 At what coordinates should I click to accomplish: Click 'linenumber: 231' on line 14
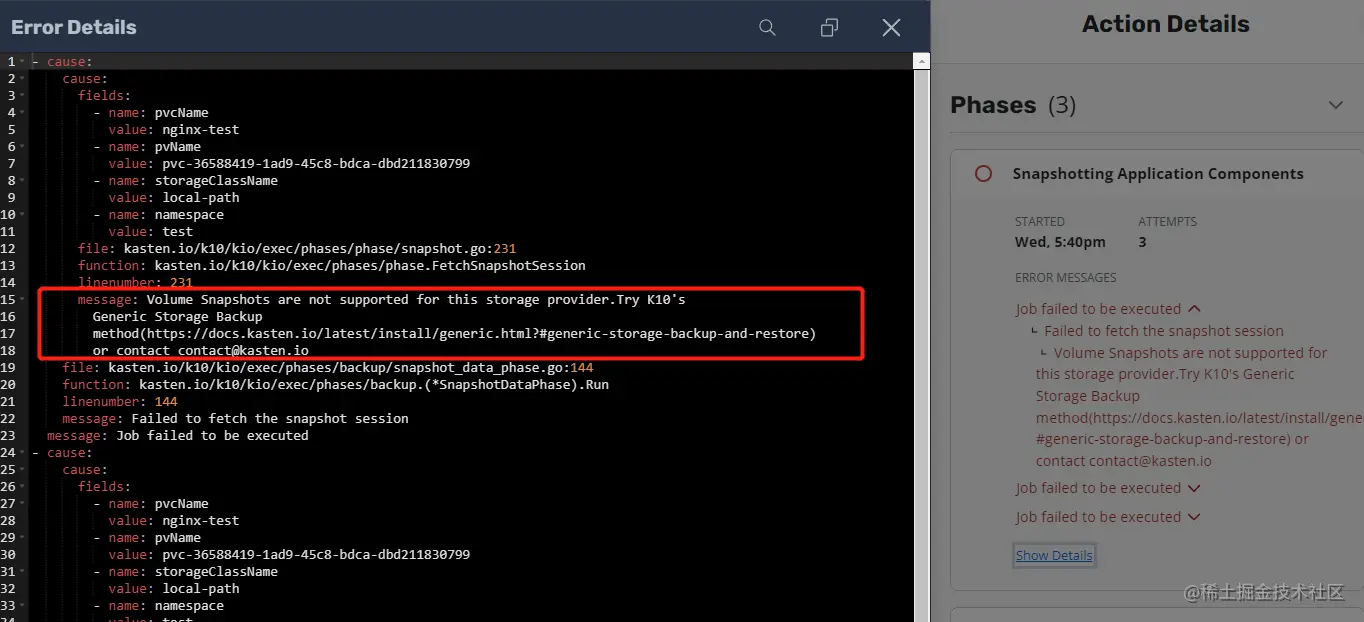136,283
